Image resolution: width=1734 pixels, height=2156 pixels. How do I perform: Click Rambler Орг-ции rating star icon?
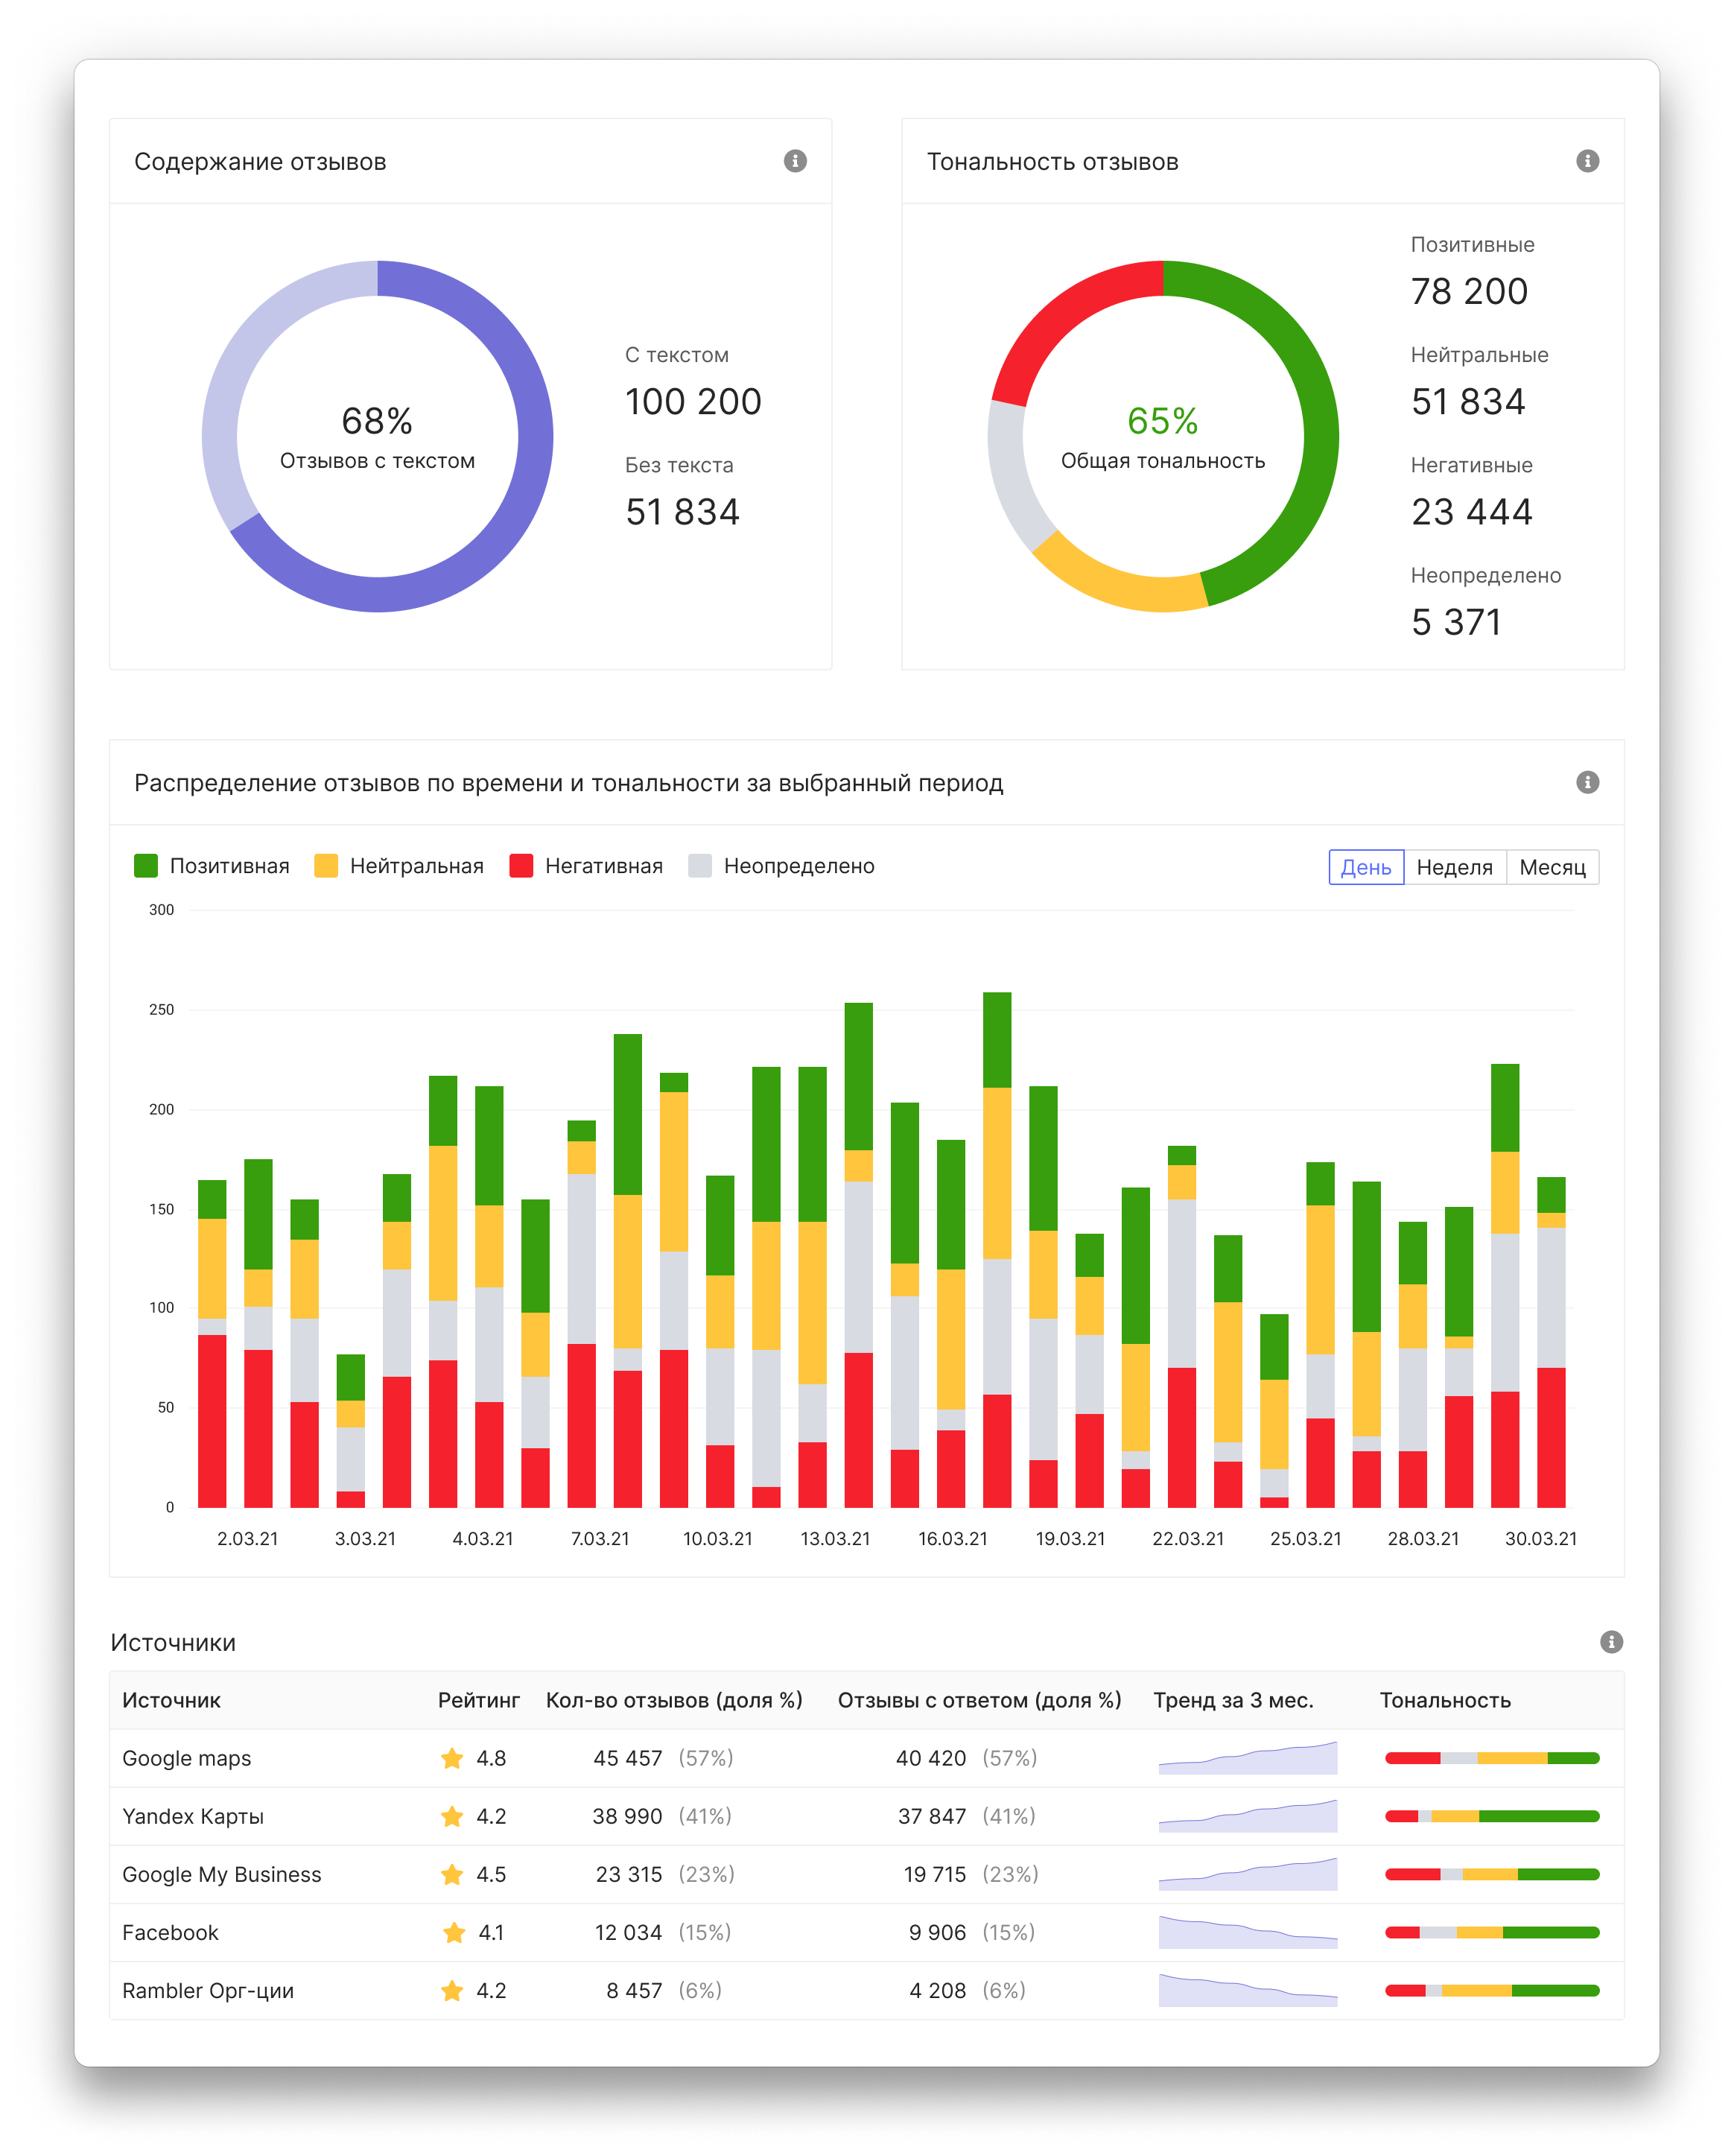point(452,1990)
